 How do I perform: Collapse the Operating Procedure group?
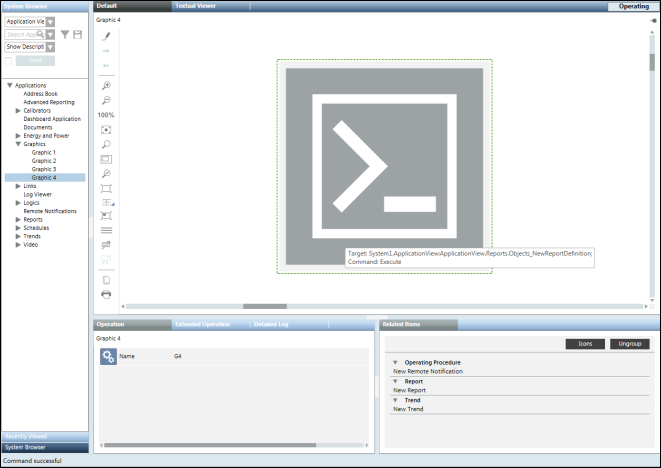pos(395,362)
